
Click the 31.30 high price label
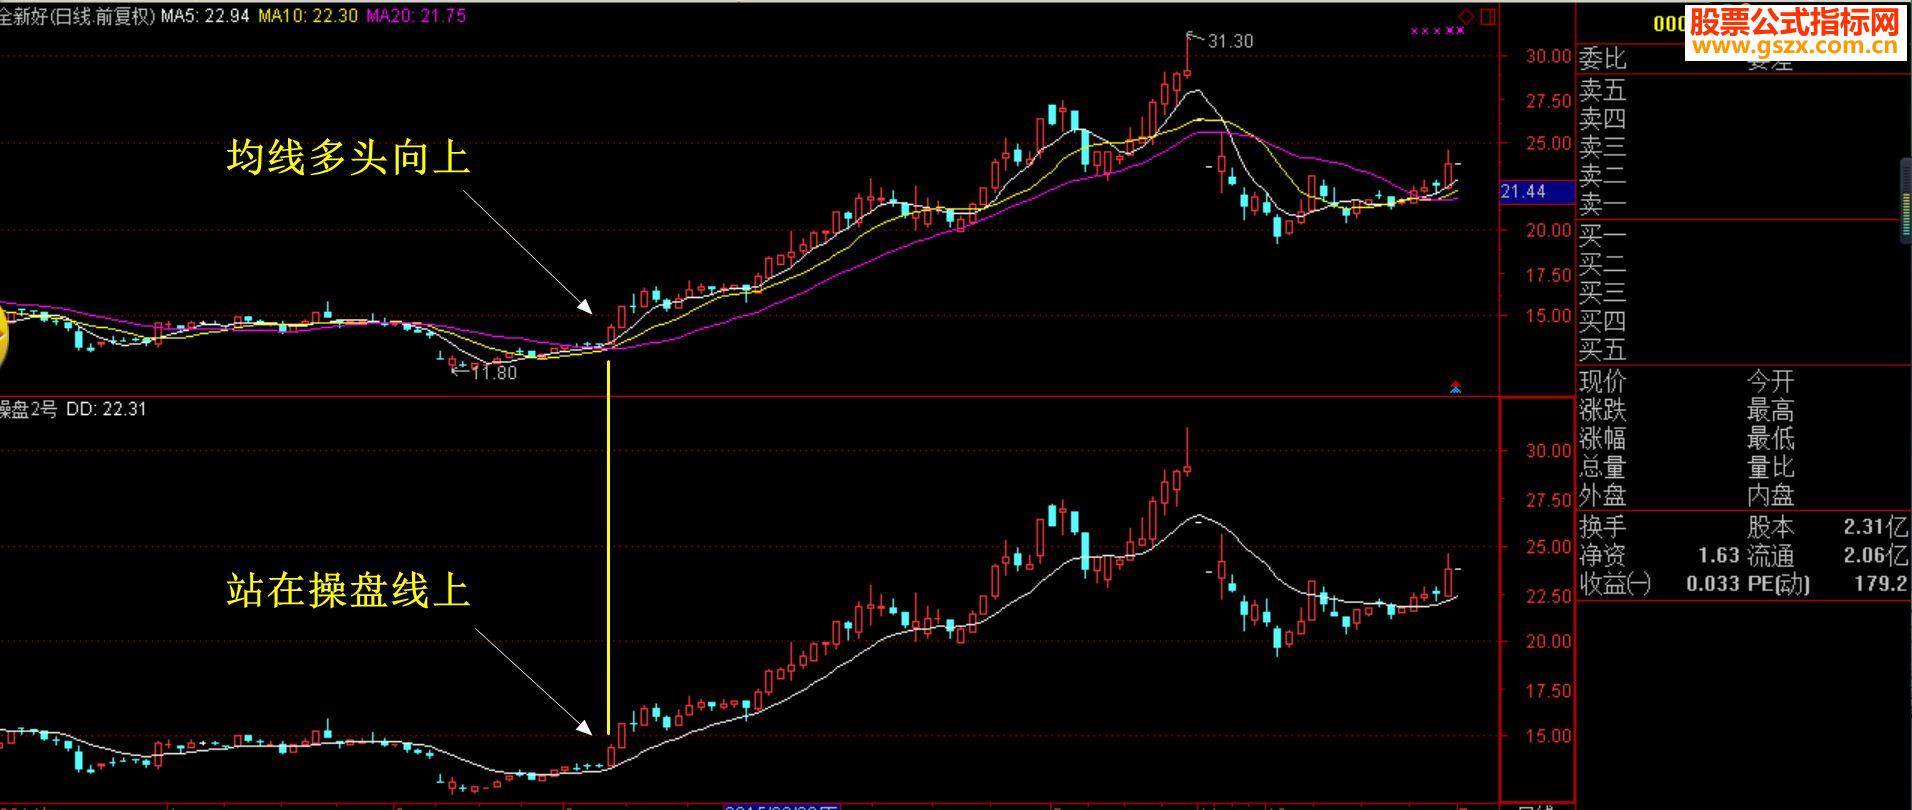click(1230, 41)
